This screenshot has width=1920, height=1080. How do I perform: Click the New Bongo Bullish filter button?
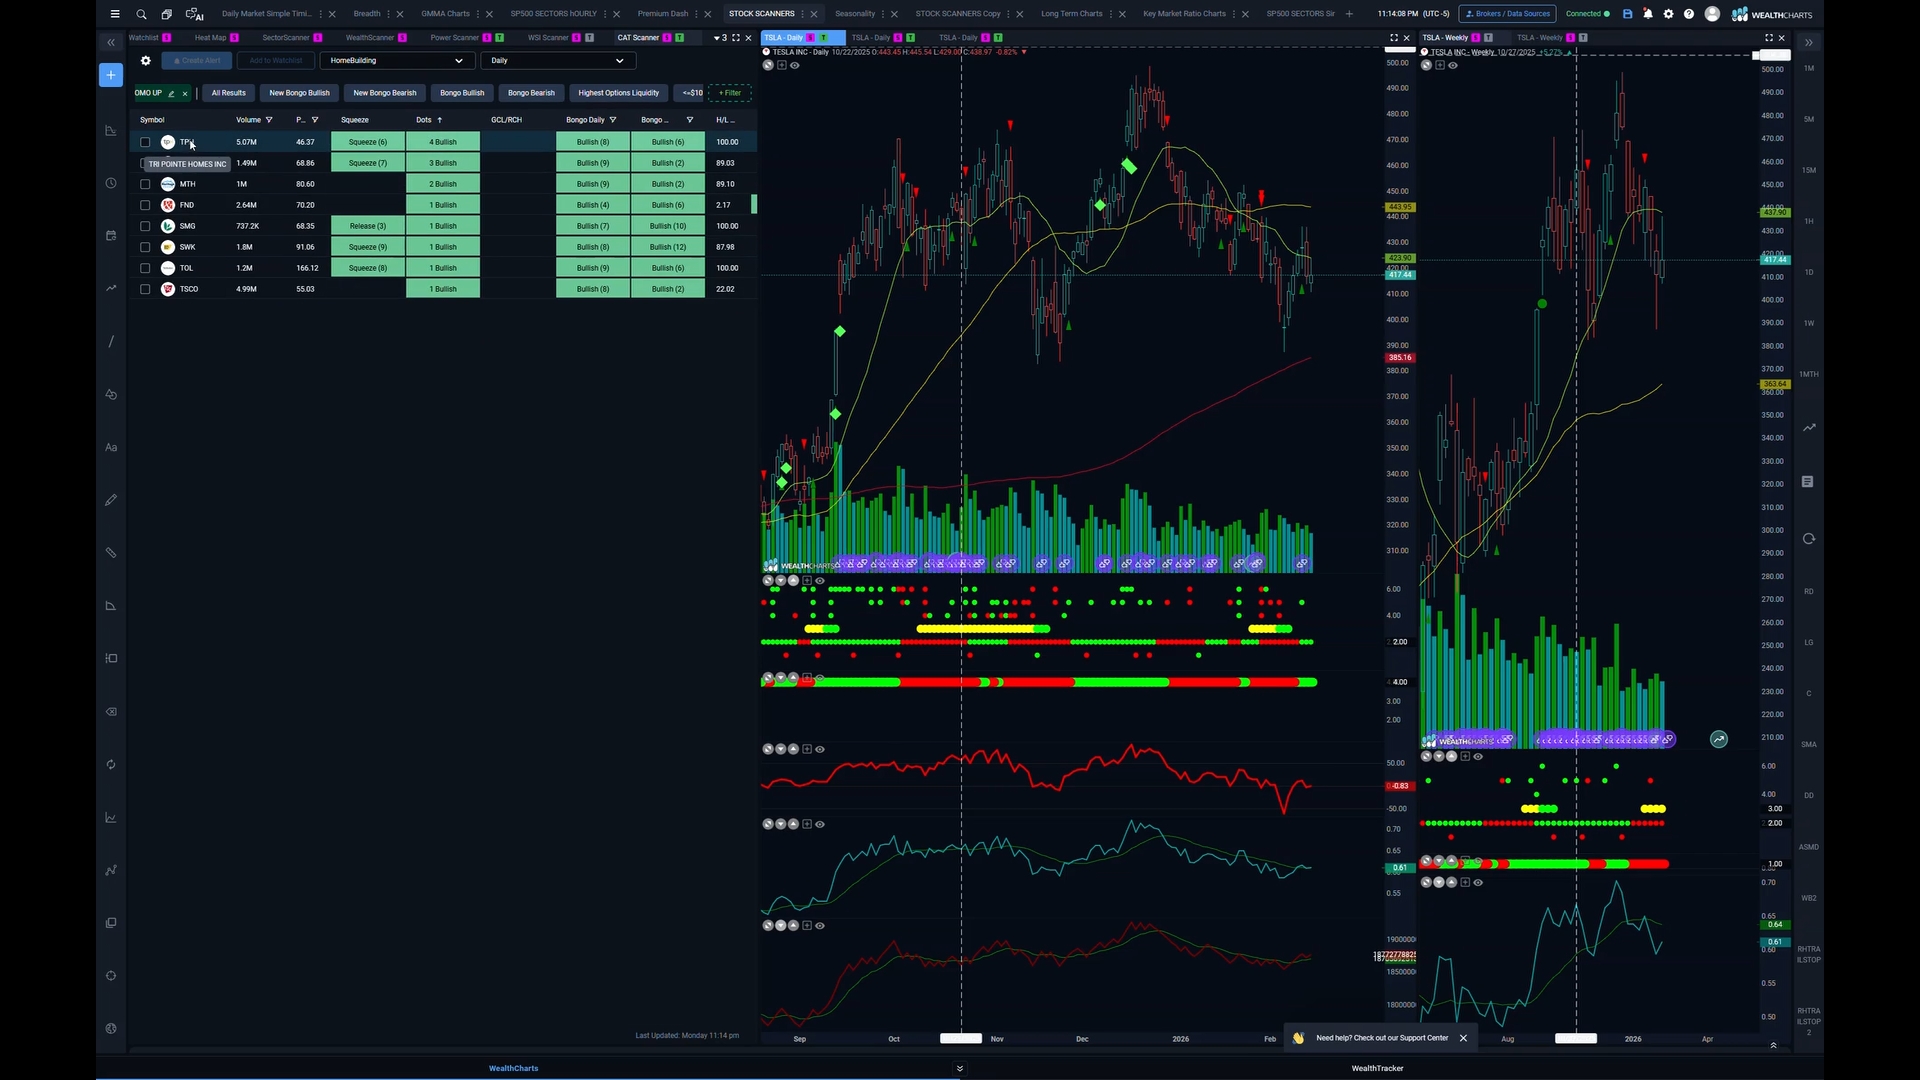[x=299, y=93]
